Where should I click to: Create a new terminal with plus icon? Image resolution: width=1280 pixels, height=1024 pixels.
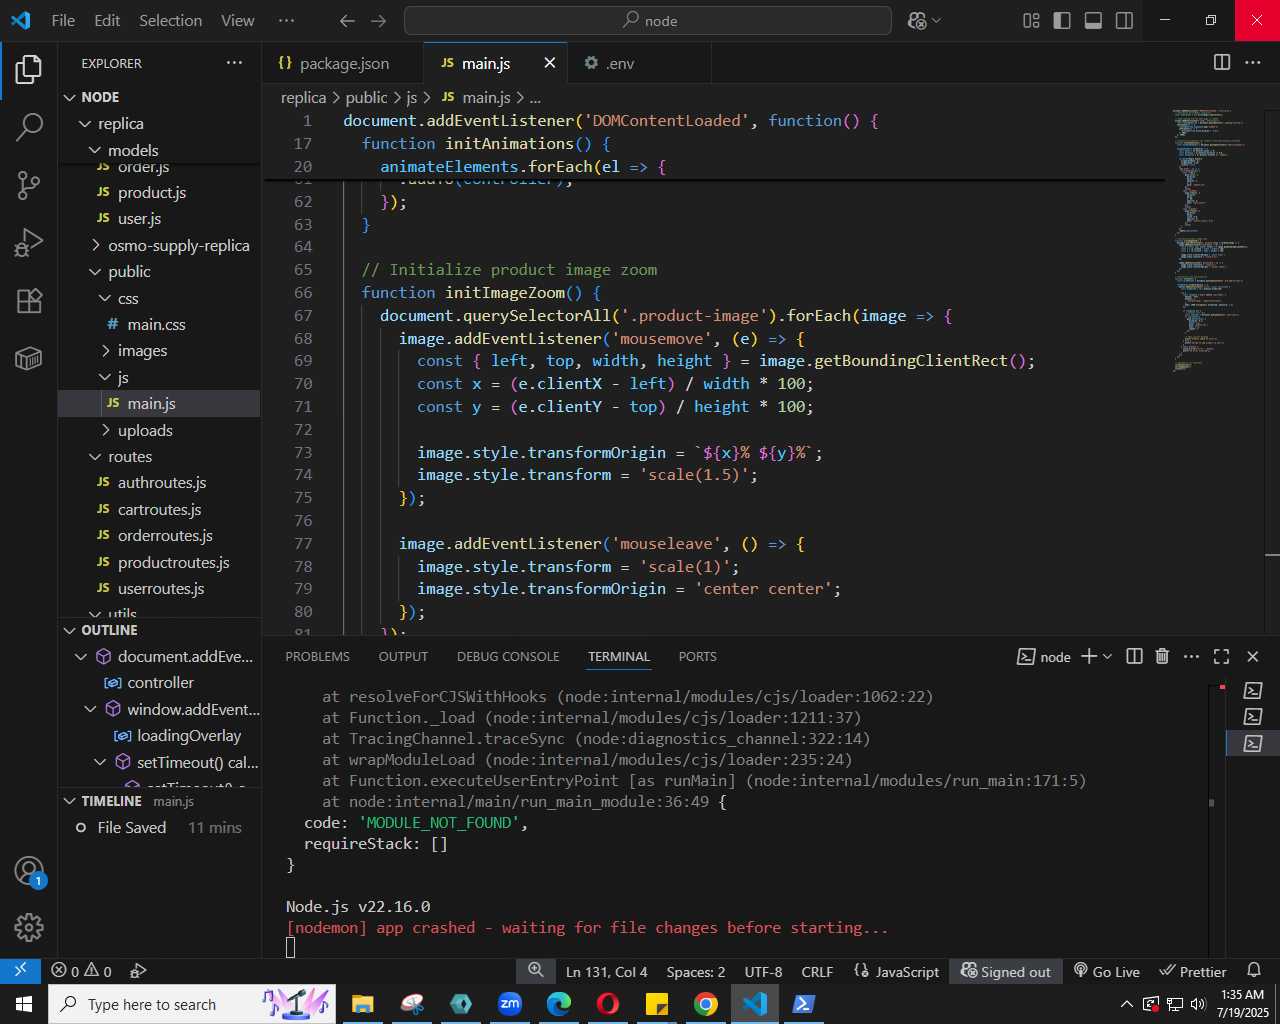point(1089,656)
